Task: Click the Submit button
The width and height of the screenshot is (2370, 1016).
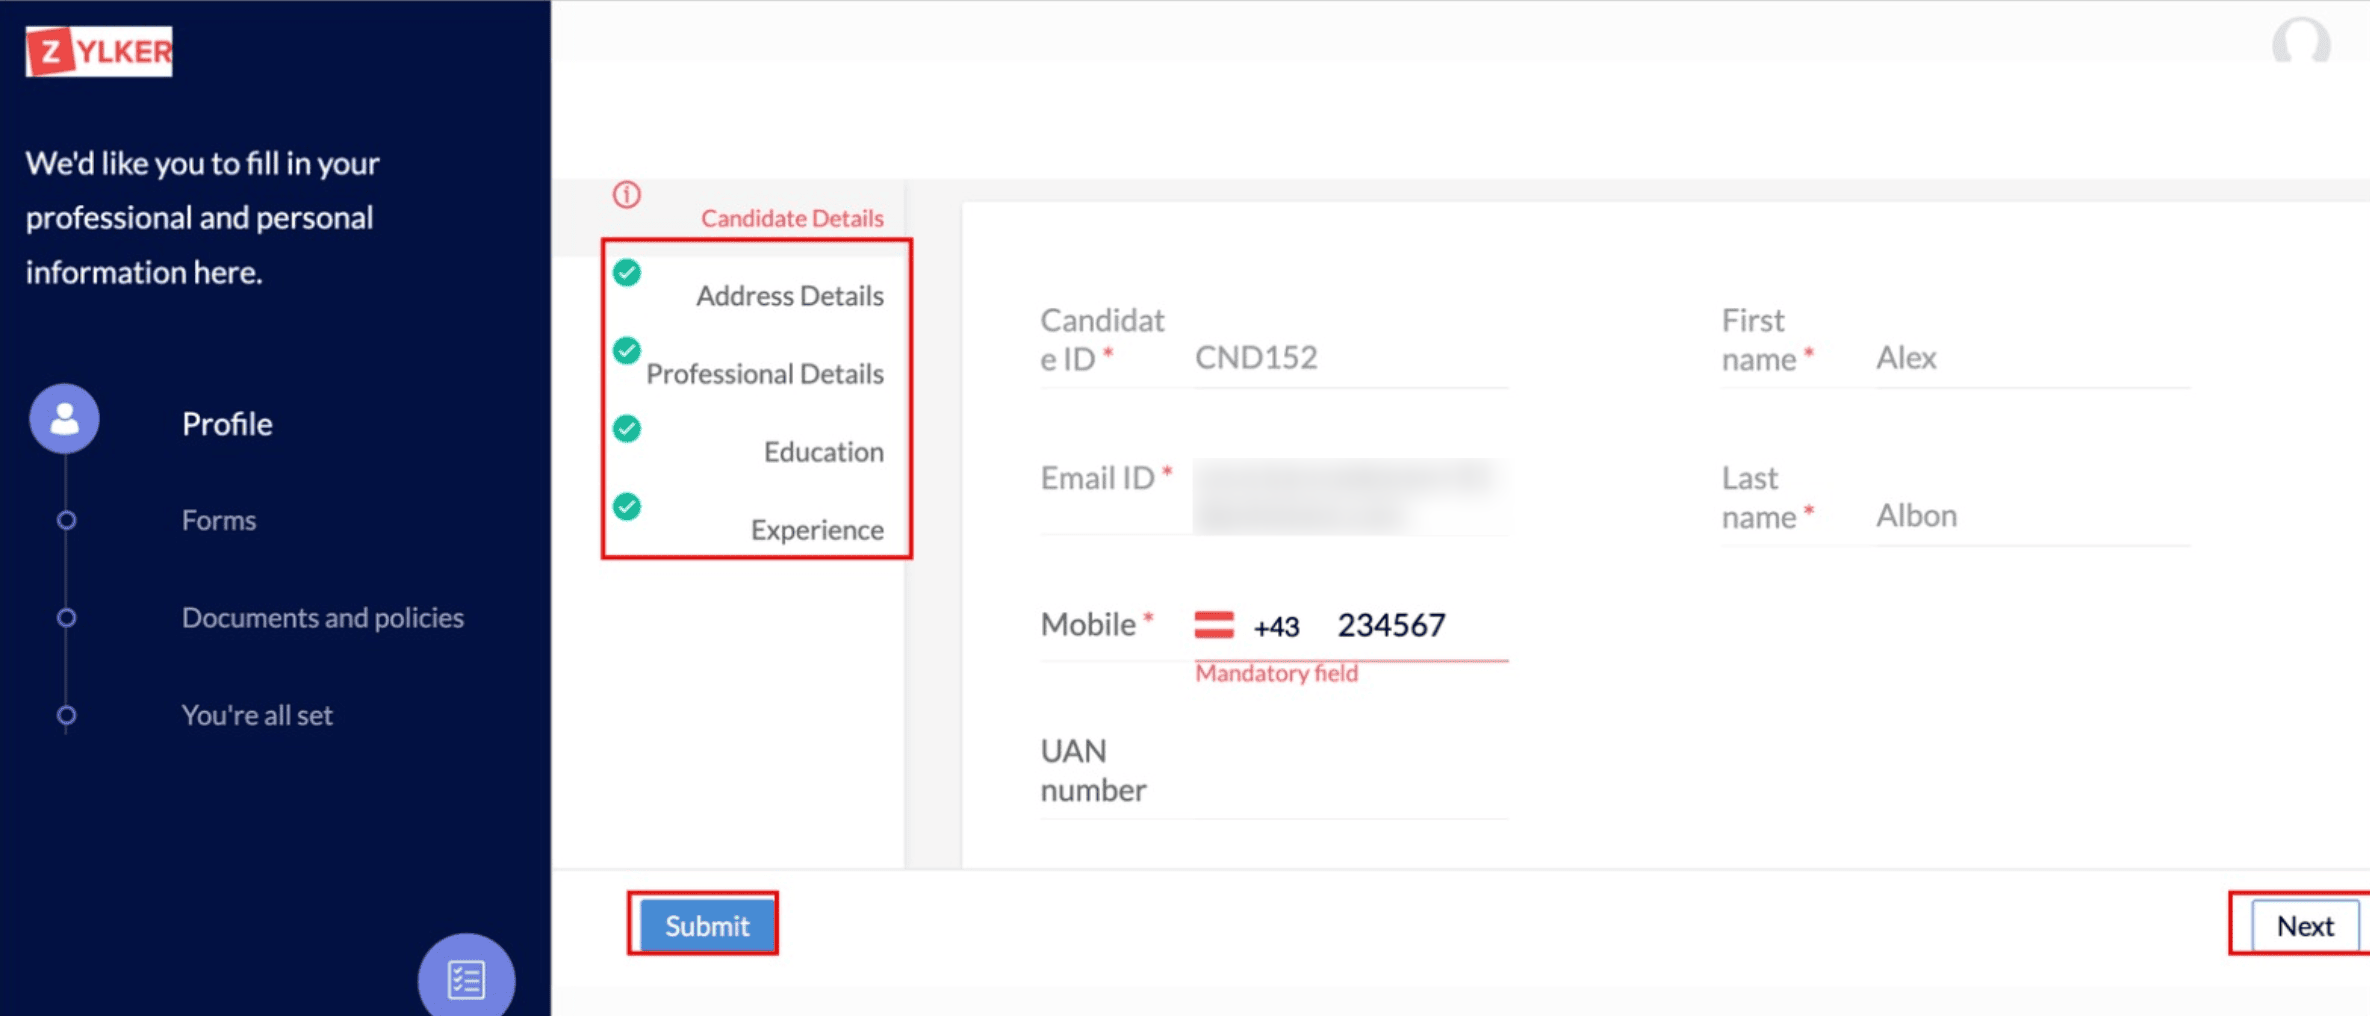Action: coord(707,926)
